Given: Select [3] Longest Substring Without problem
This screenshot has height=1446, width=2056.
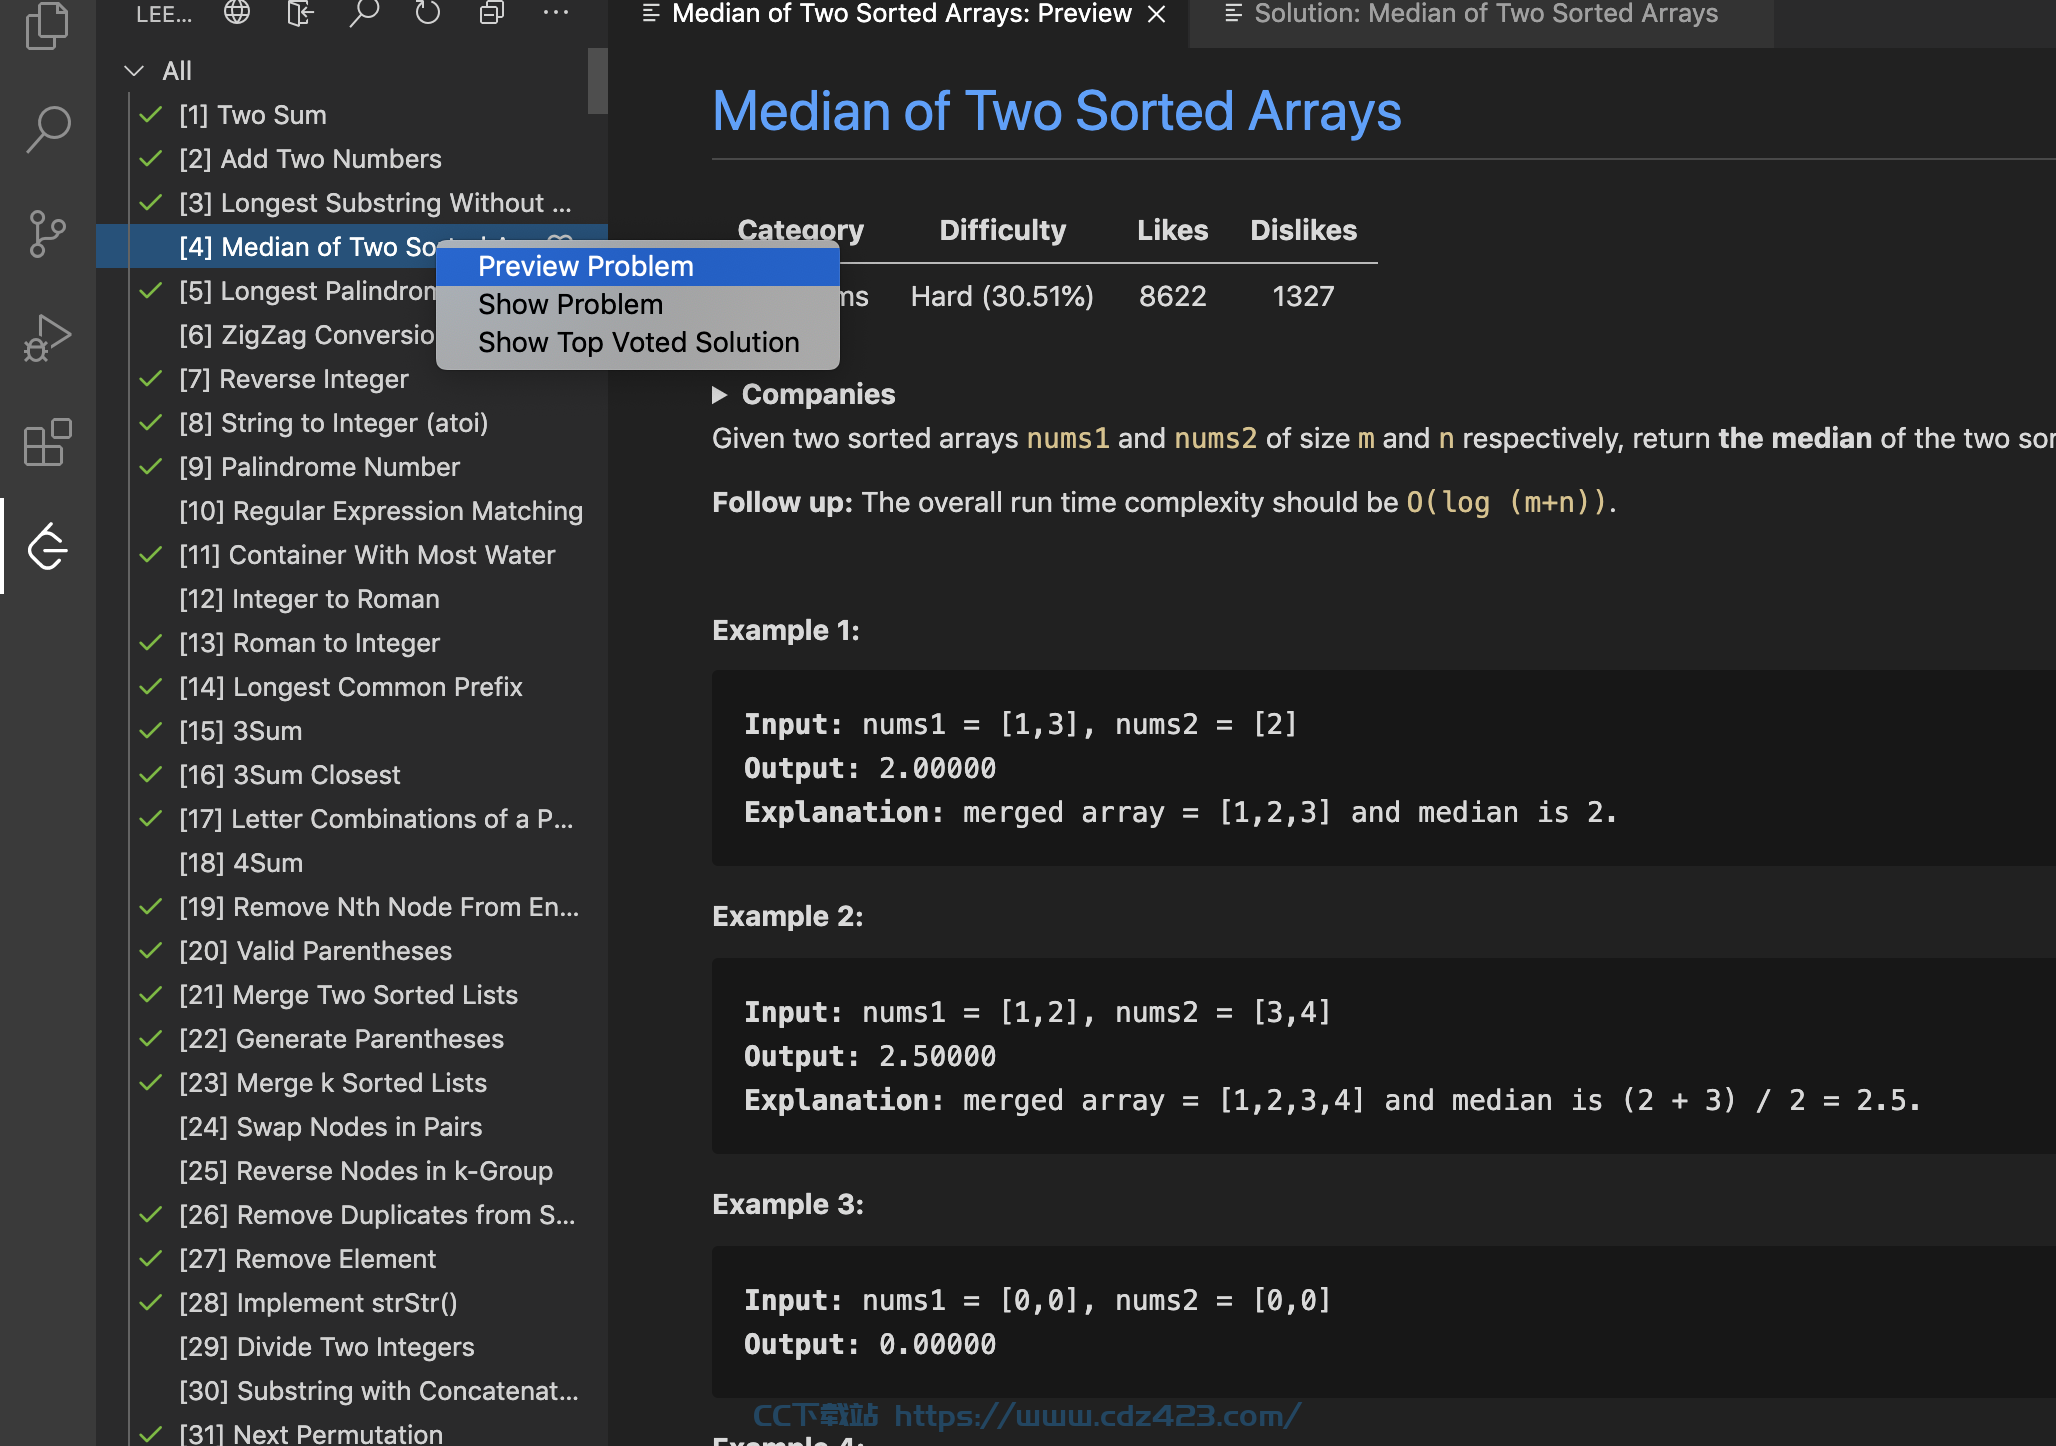Looking at the screenshot, I should point(352,203).
